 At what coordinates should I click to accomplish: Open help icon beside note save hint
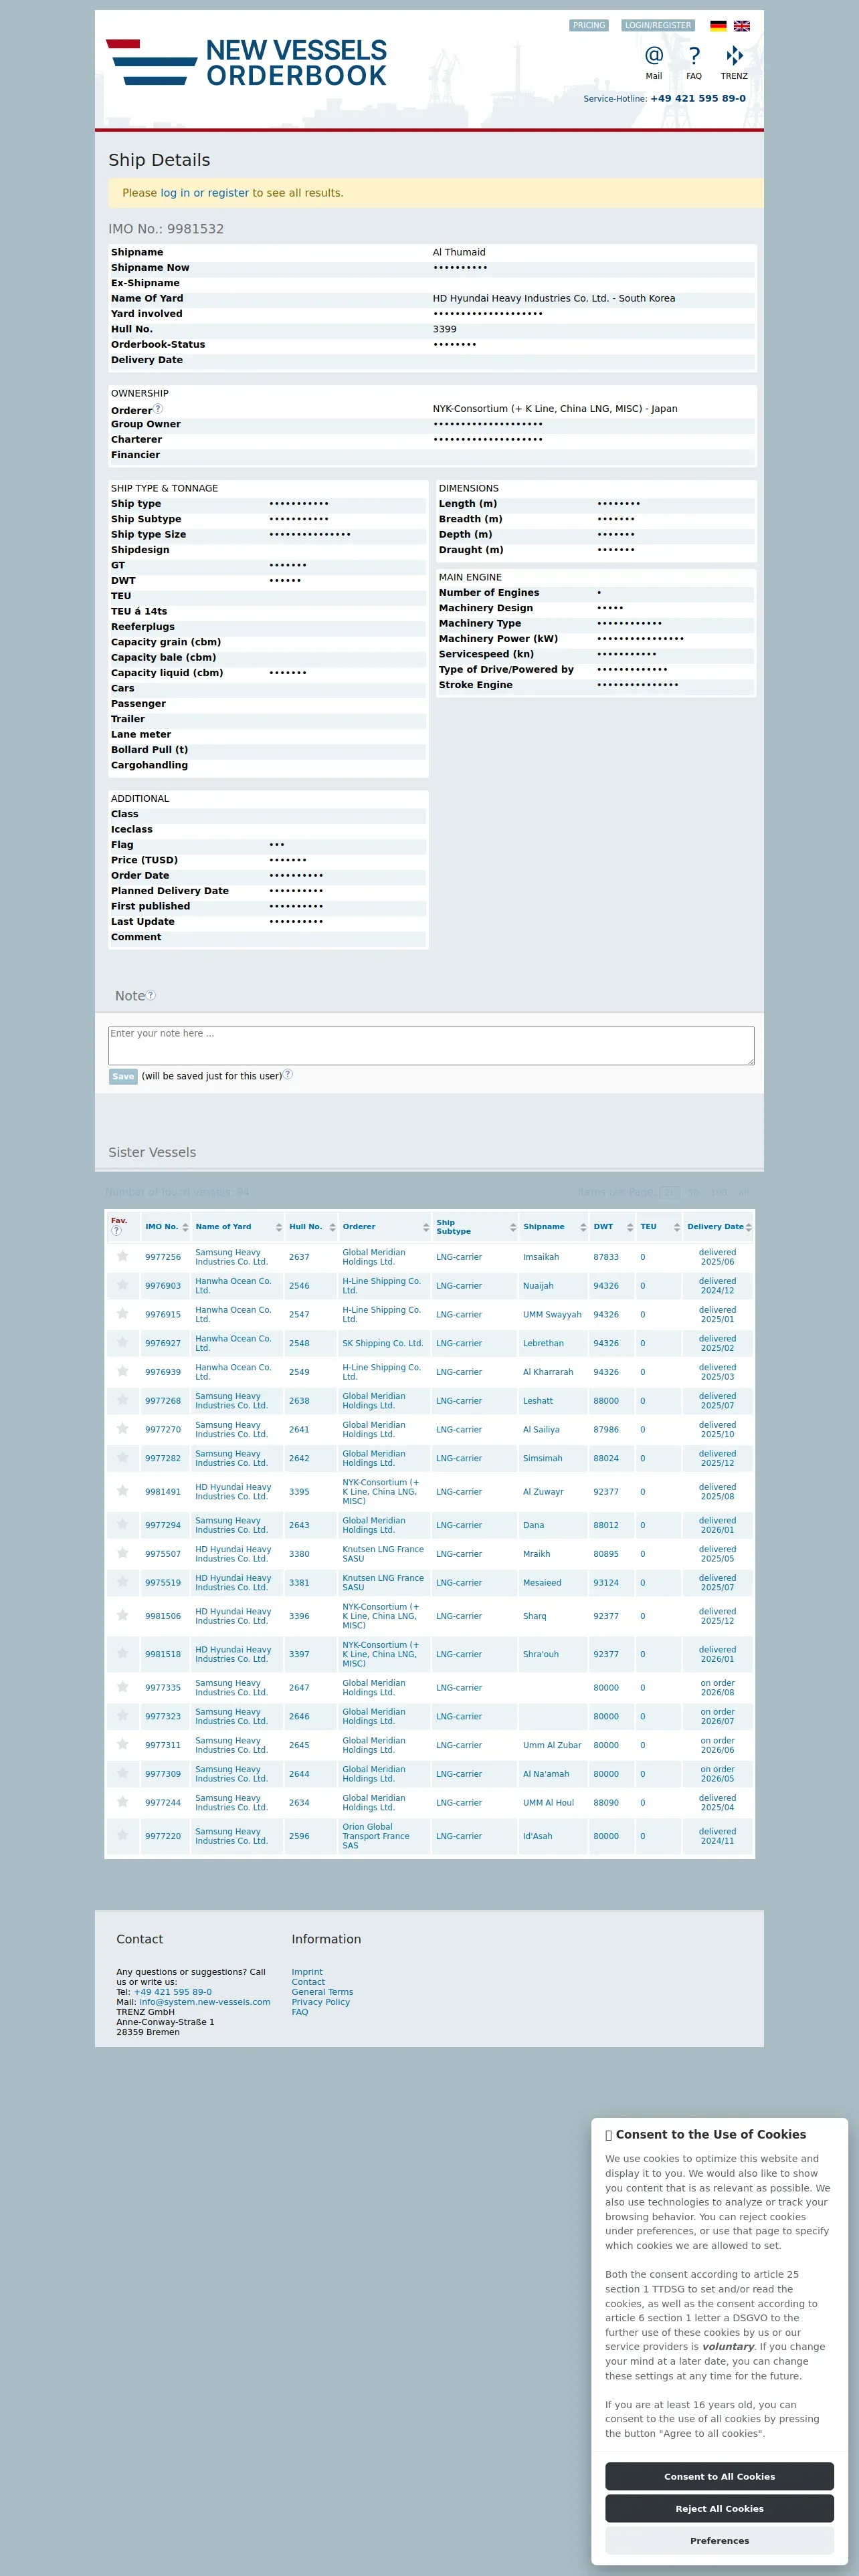(x=288, y=1074)
